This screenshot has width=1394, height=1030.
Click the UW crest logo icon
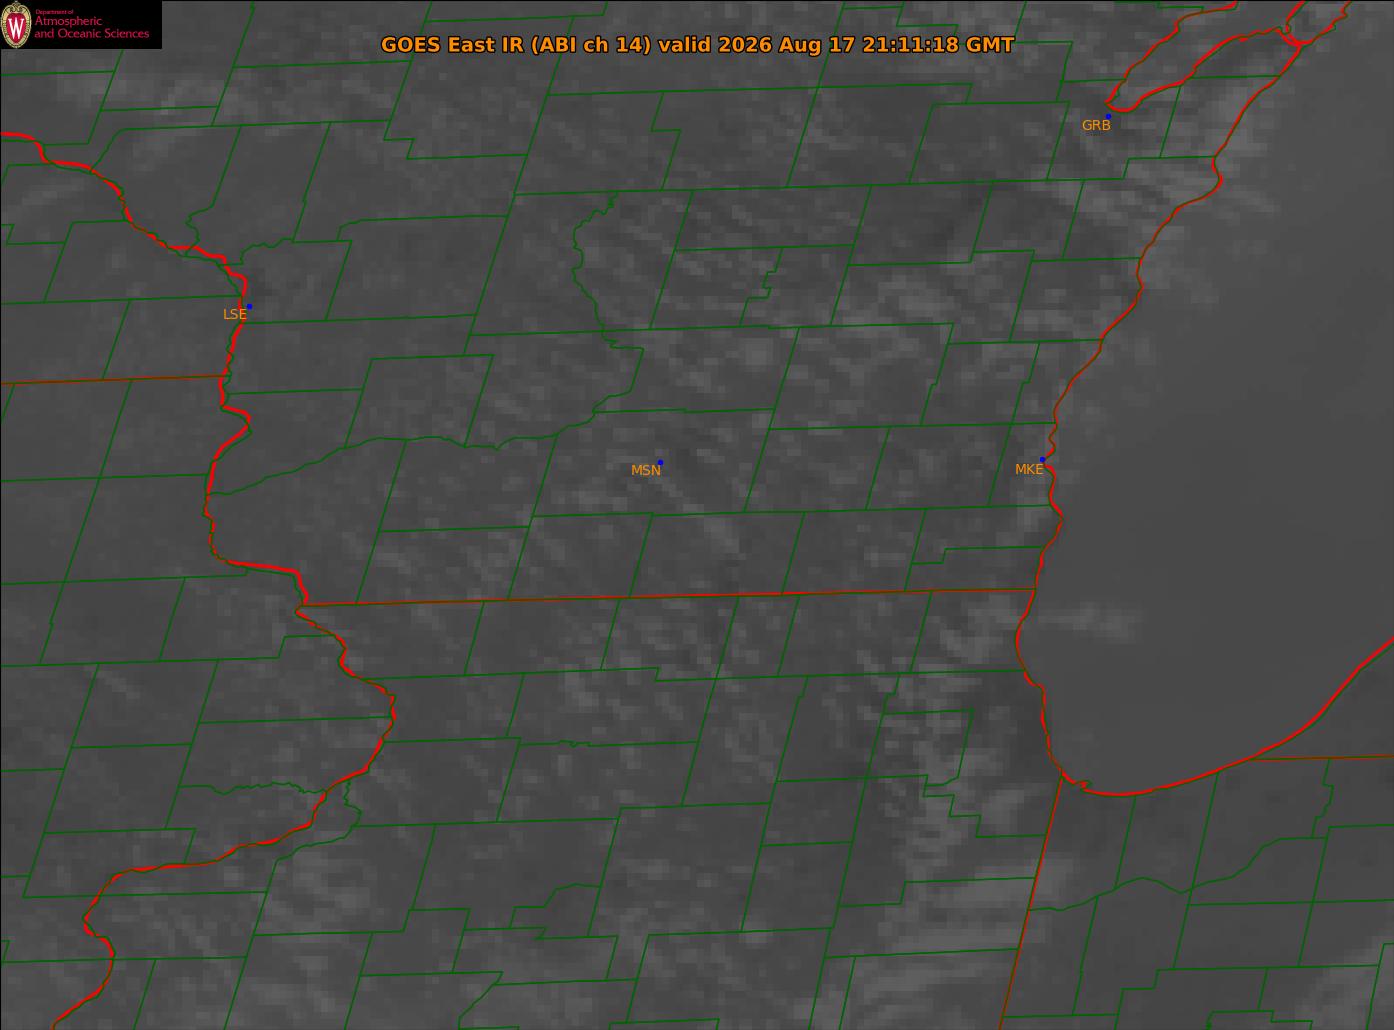coord(16,25)
